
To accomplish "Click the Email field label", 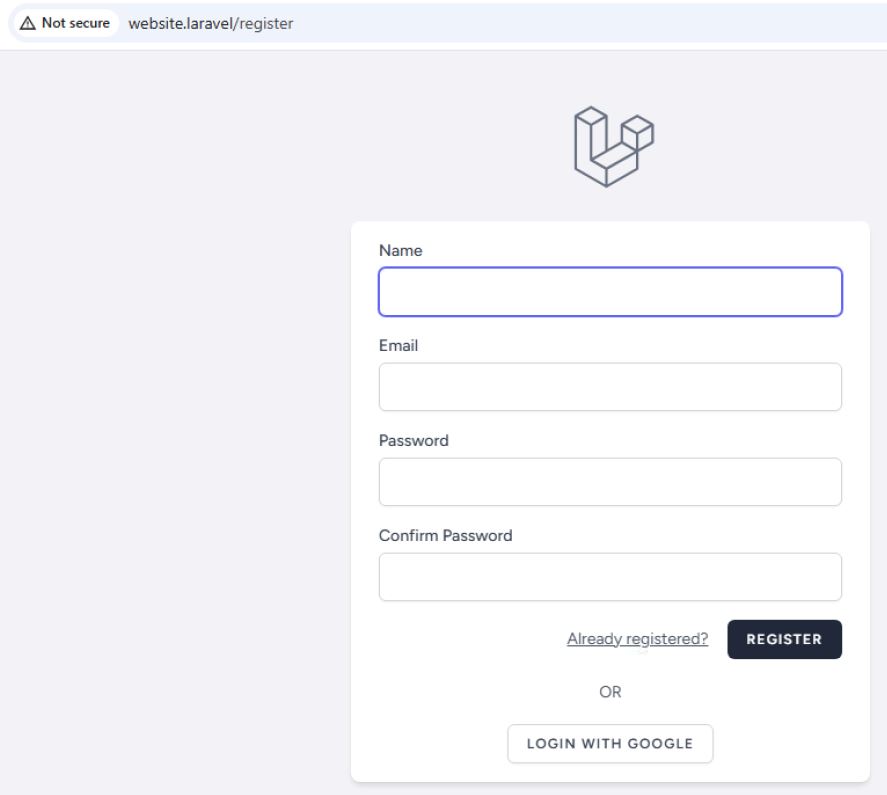I will [399, 346].
